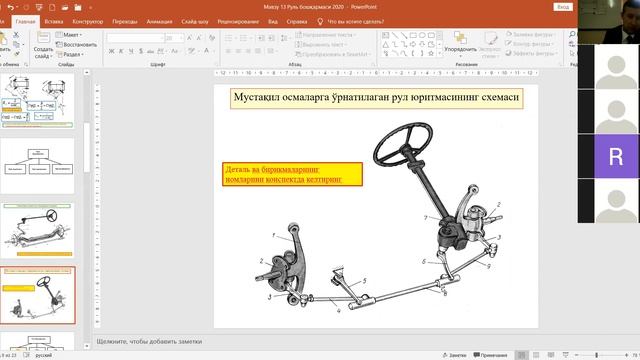Increase list indent level

tap(271, 38)
